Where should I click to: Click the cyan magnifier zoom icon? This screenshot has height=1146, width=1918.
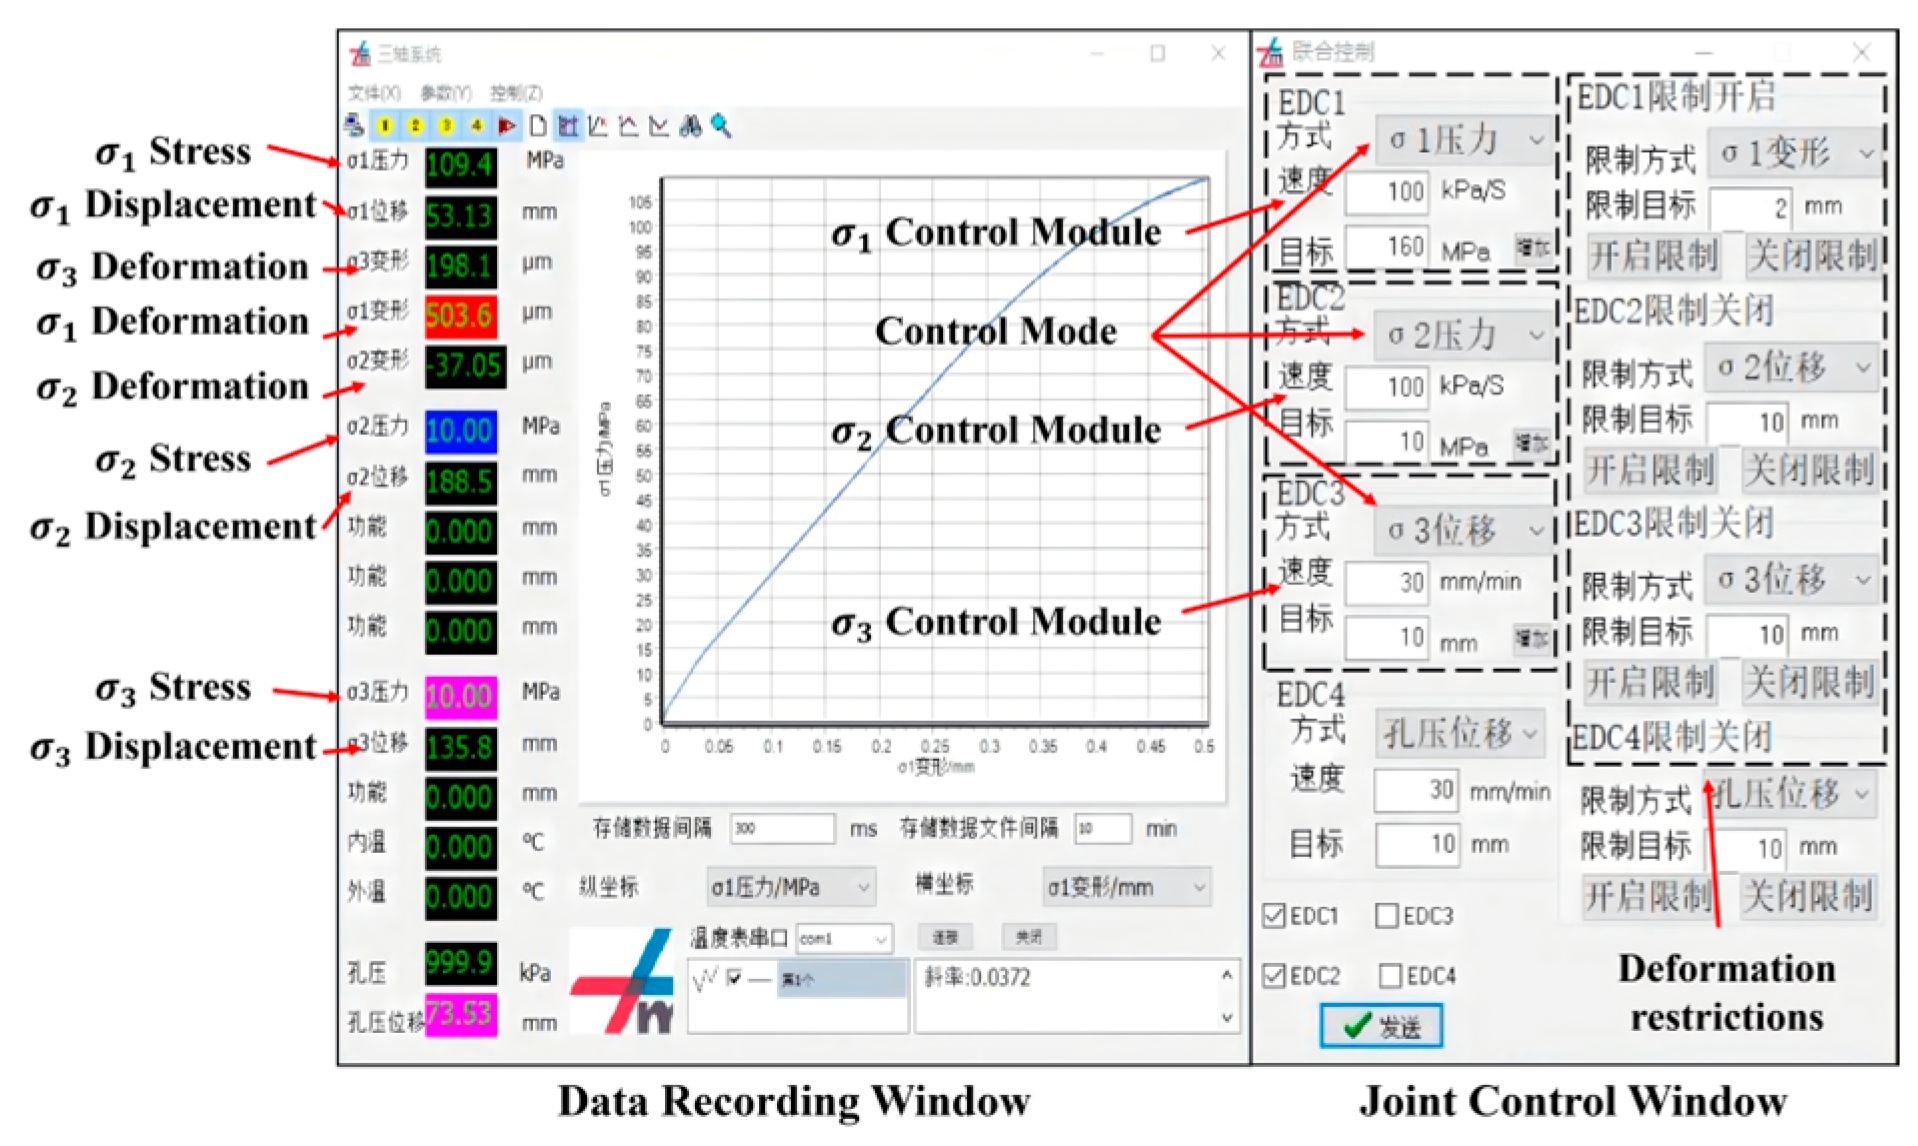(x=721, y=125)
